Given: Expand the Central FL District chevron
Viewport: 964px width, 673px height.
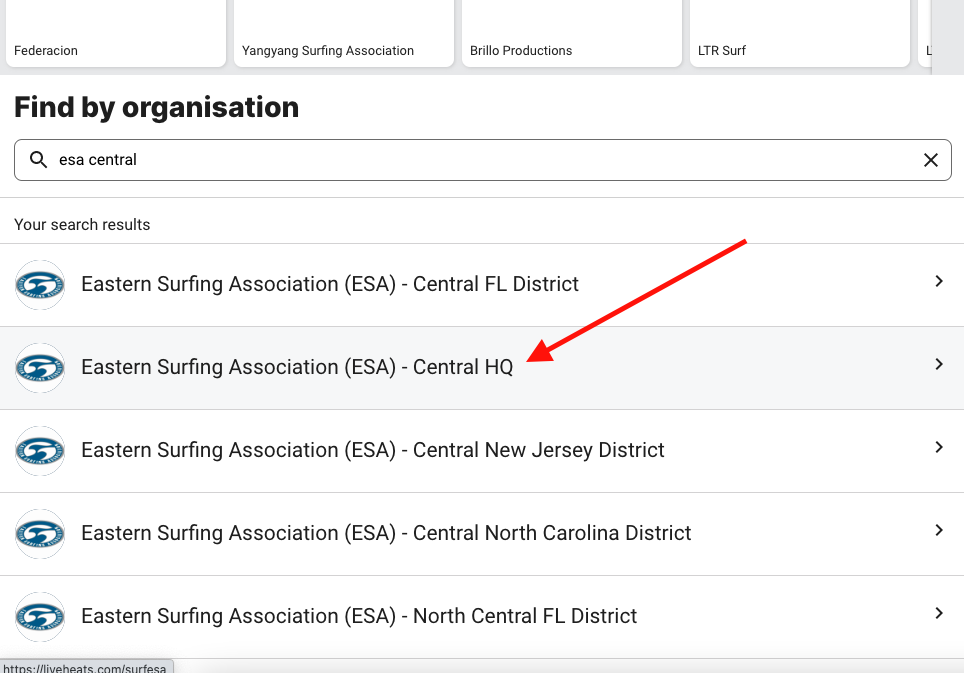Looking at the screenshot, I should [x=939, y=281].
